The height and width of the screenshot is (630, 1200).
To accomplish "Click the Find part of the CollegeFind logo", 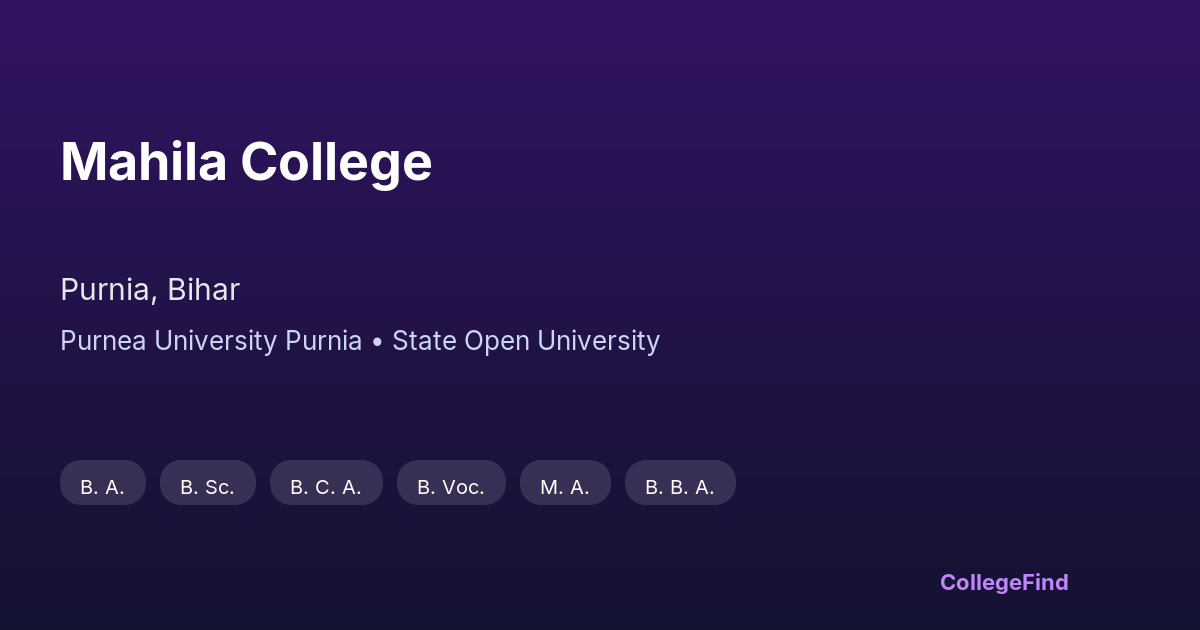I will pyautogui.click(x=1047, y=582).
